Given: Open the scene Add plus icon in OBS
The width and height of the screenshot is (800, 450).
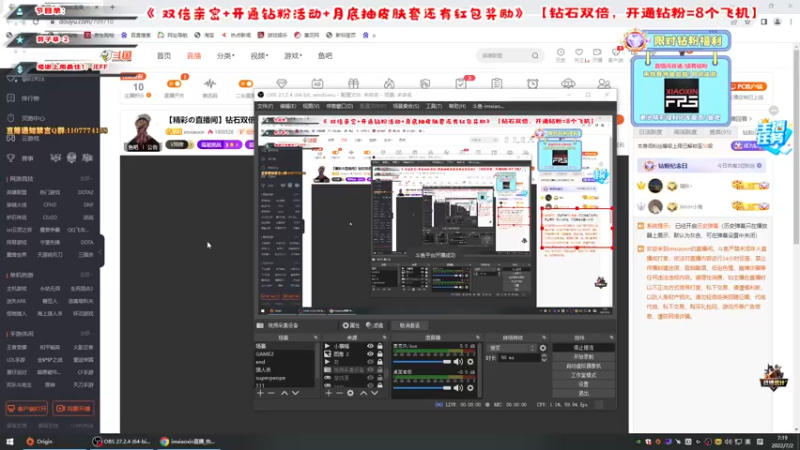Looking at the screenshot, I should pos(260,393).
